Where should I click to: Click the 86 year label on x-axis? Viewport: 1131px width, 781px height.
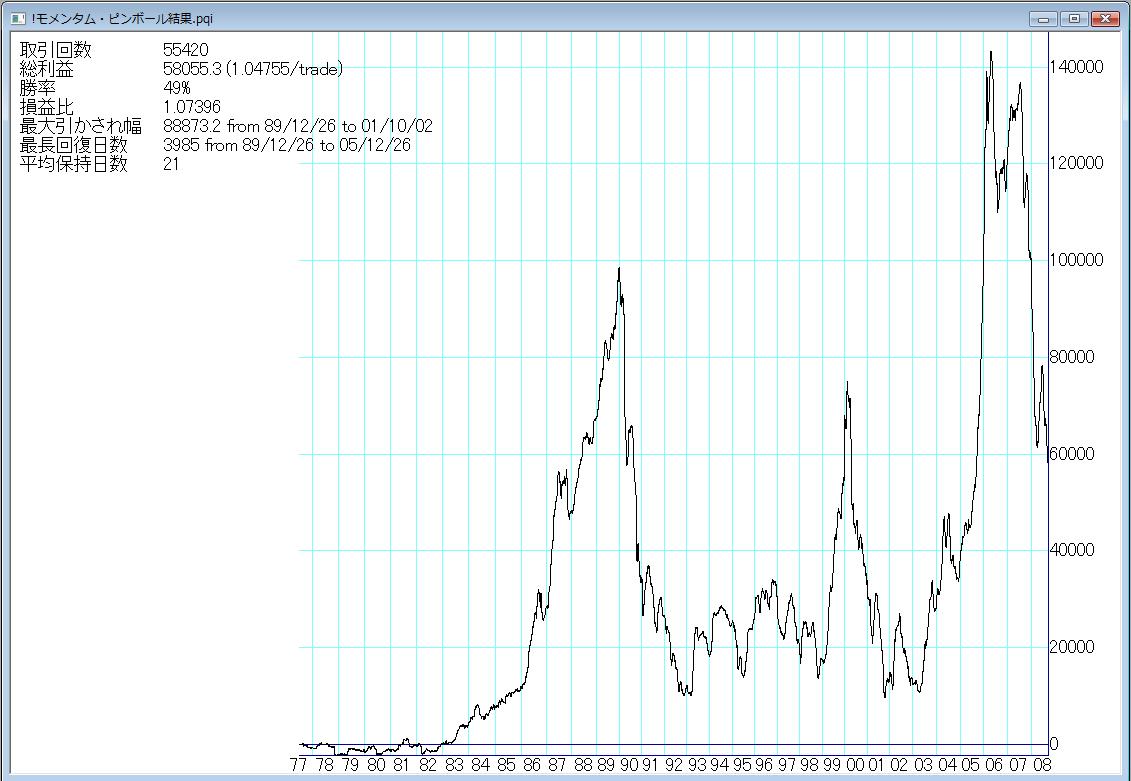[532, 765]
